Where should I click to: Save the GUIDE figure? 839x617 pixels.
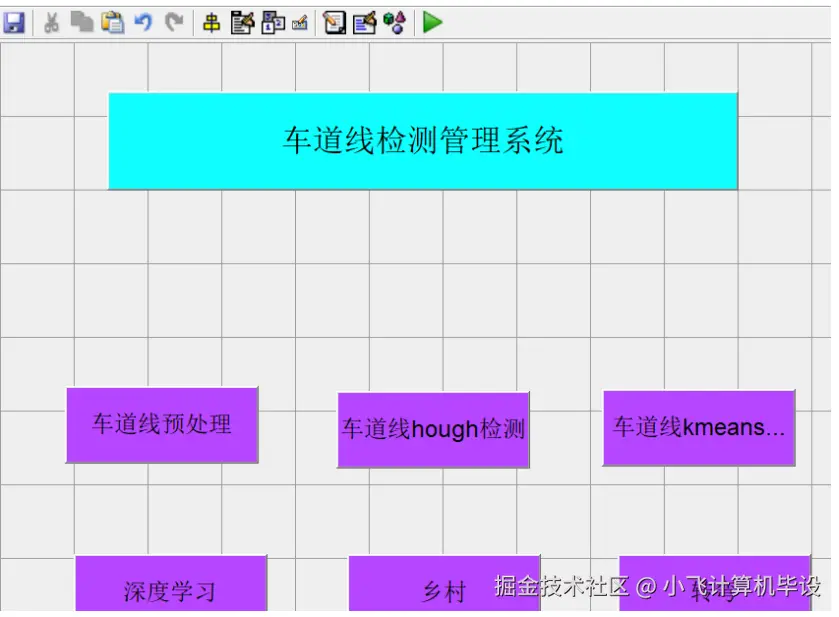[x=14, y=23]
